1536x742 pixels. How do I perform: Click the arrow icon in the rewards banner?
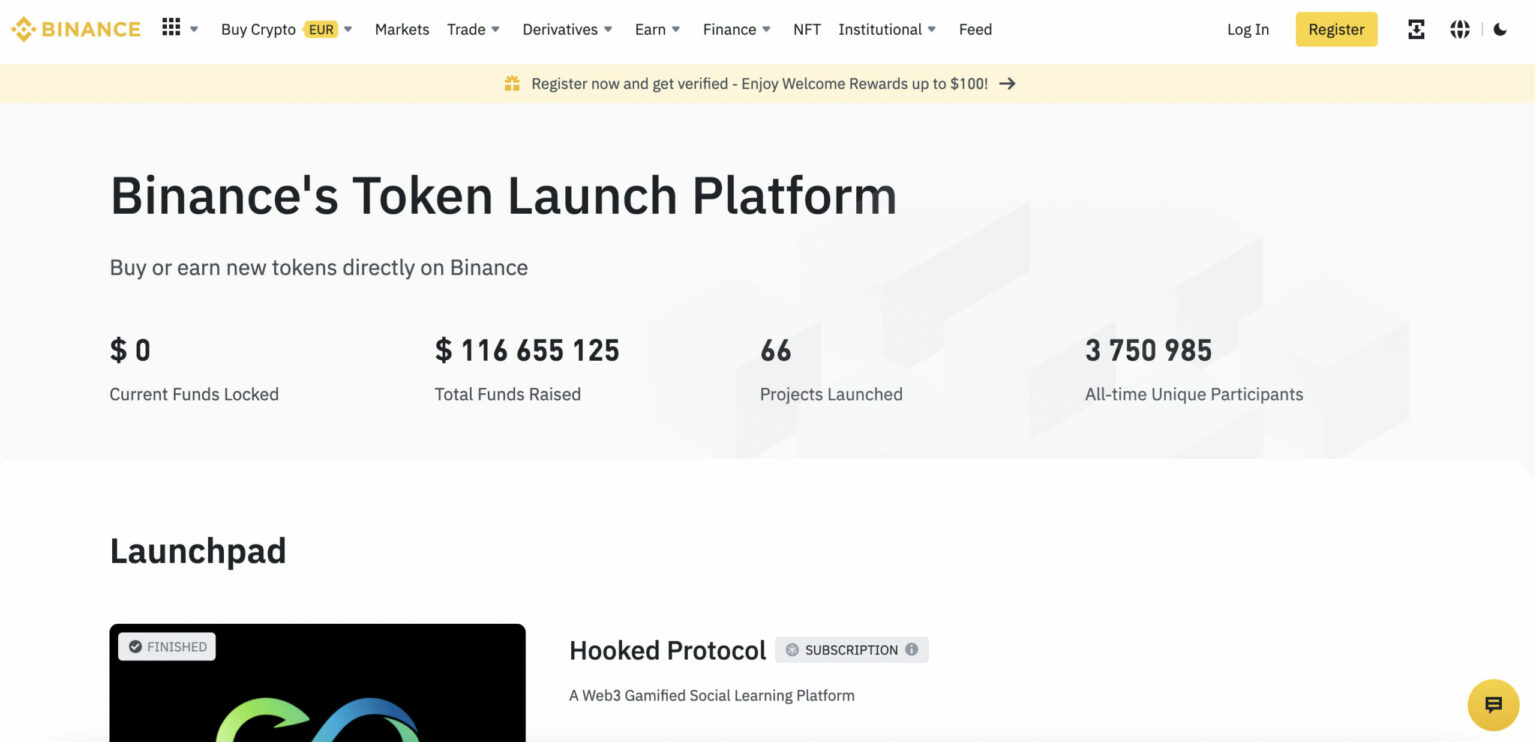coord(1008,83)
